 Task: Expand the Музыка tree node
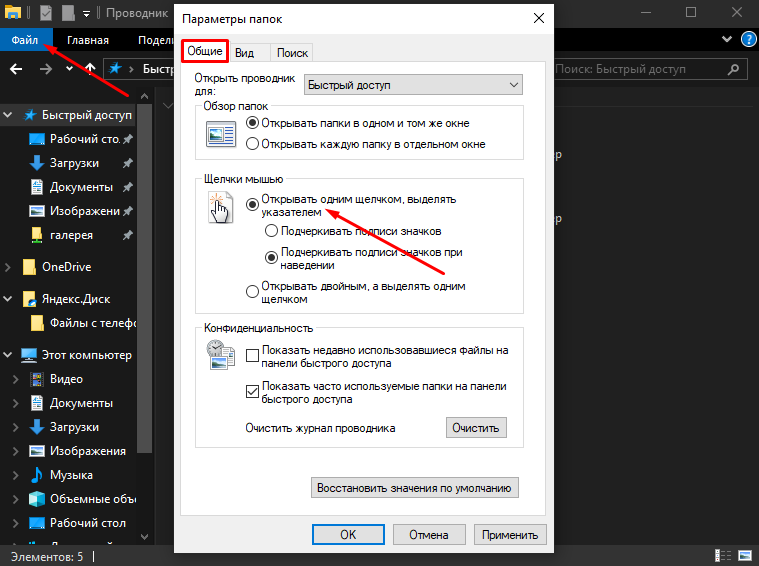[x=15, y=475]
